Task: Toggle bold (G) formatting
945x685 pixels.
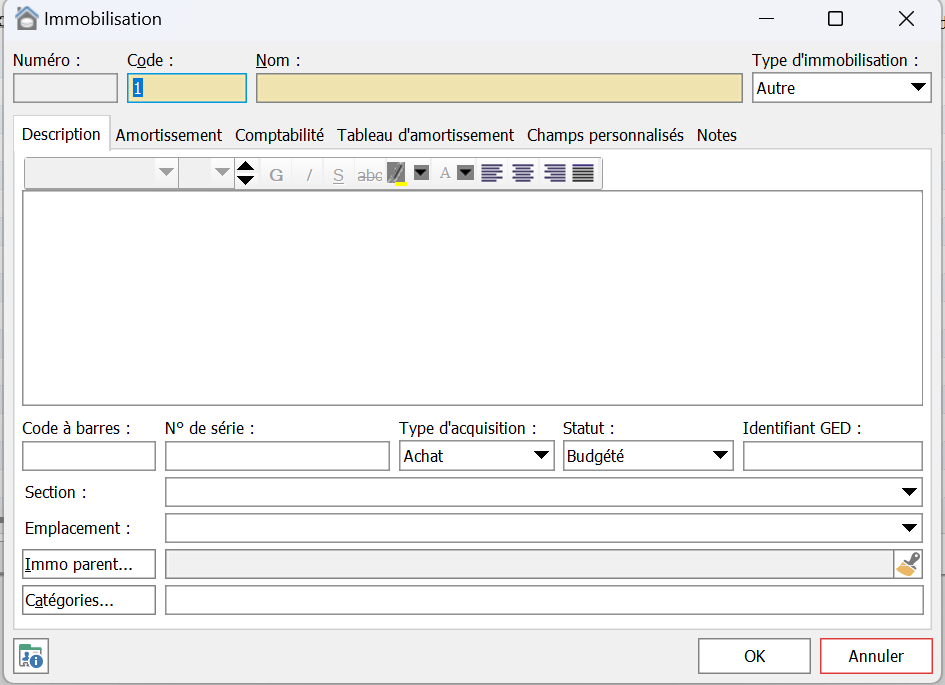Action: [277, 175]
